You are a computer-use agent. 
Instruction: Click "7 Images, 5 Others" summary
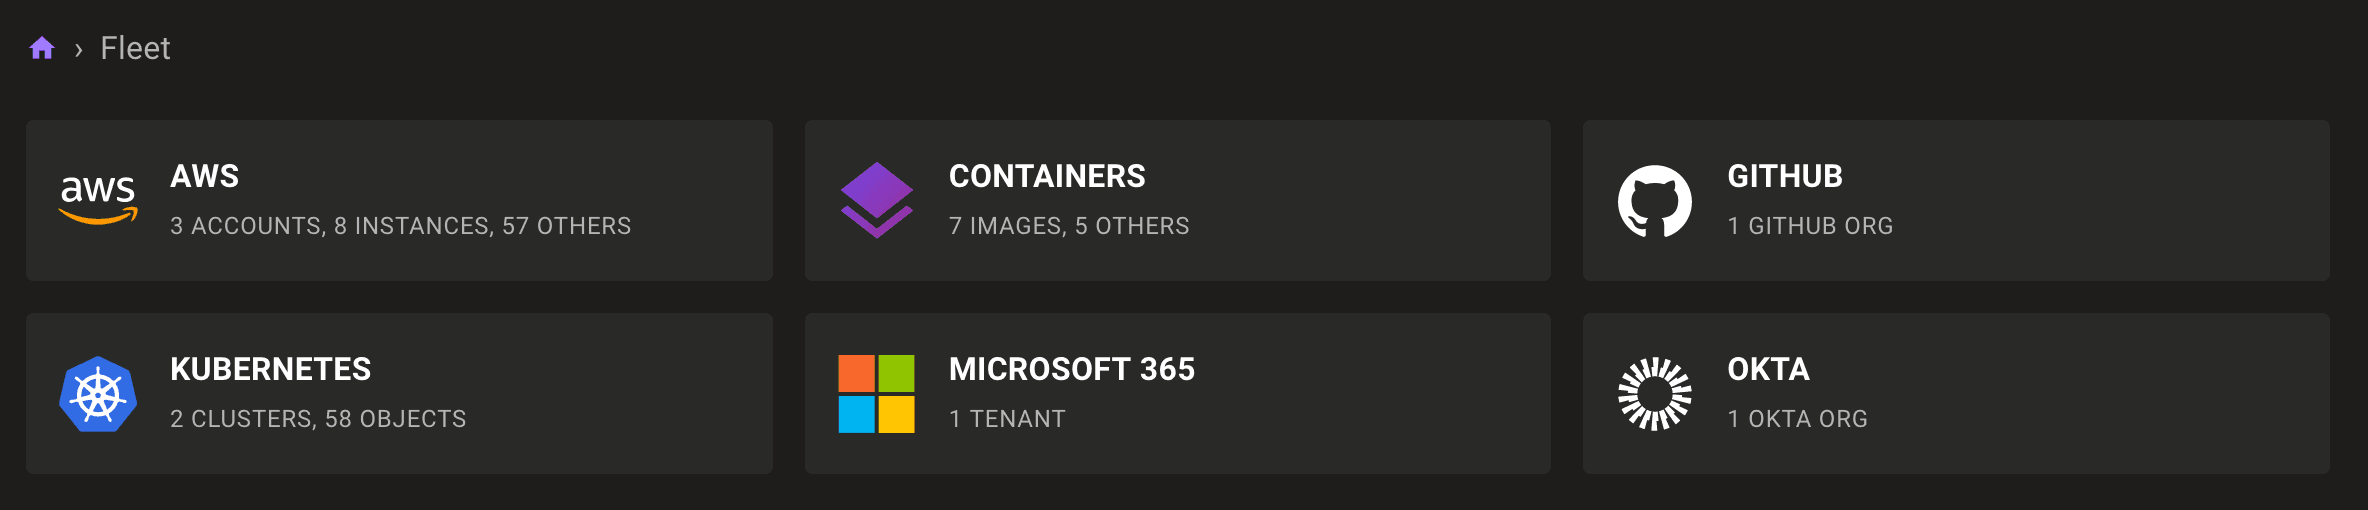click(x=1069, y=226)
